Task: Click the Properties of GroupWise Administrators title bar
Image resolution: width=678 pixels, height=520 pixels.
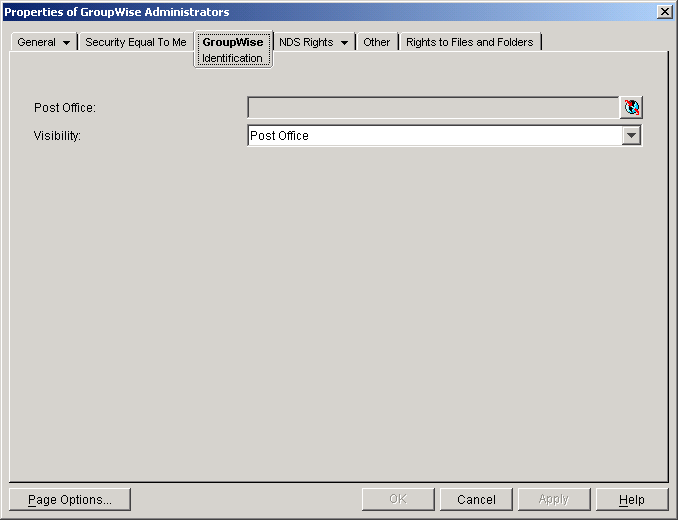Action: pos(300,12)
